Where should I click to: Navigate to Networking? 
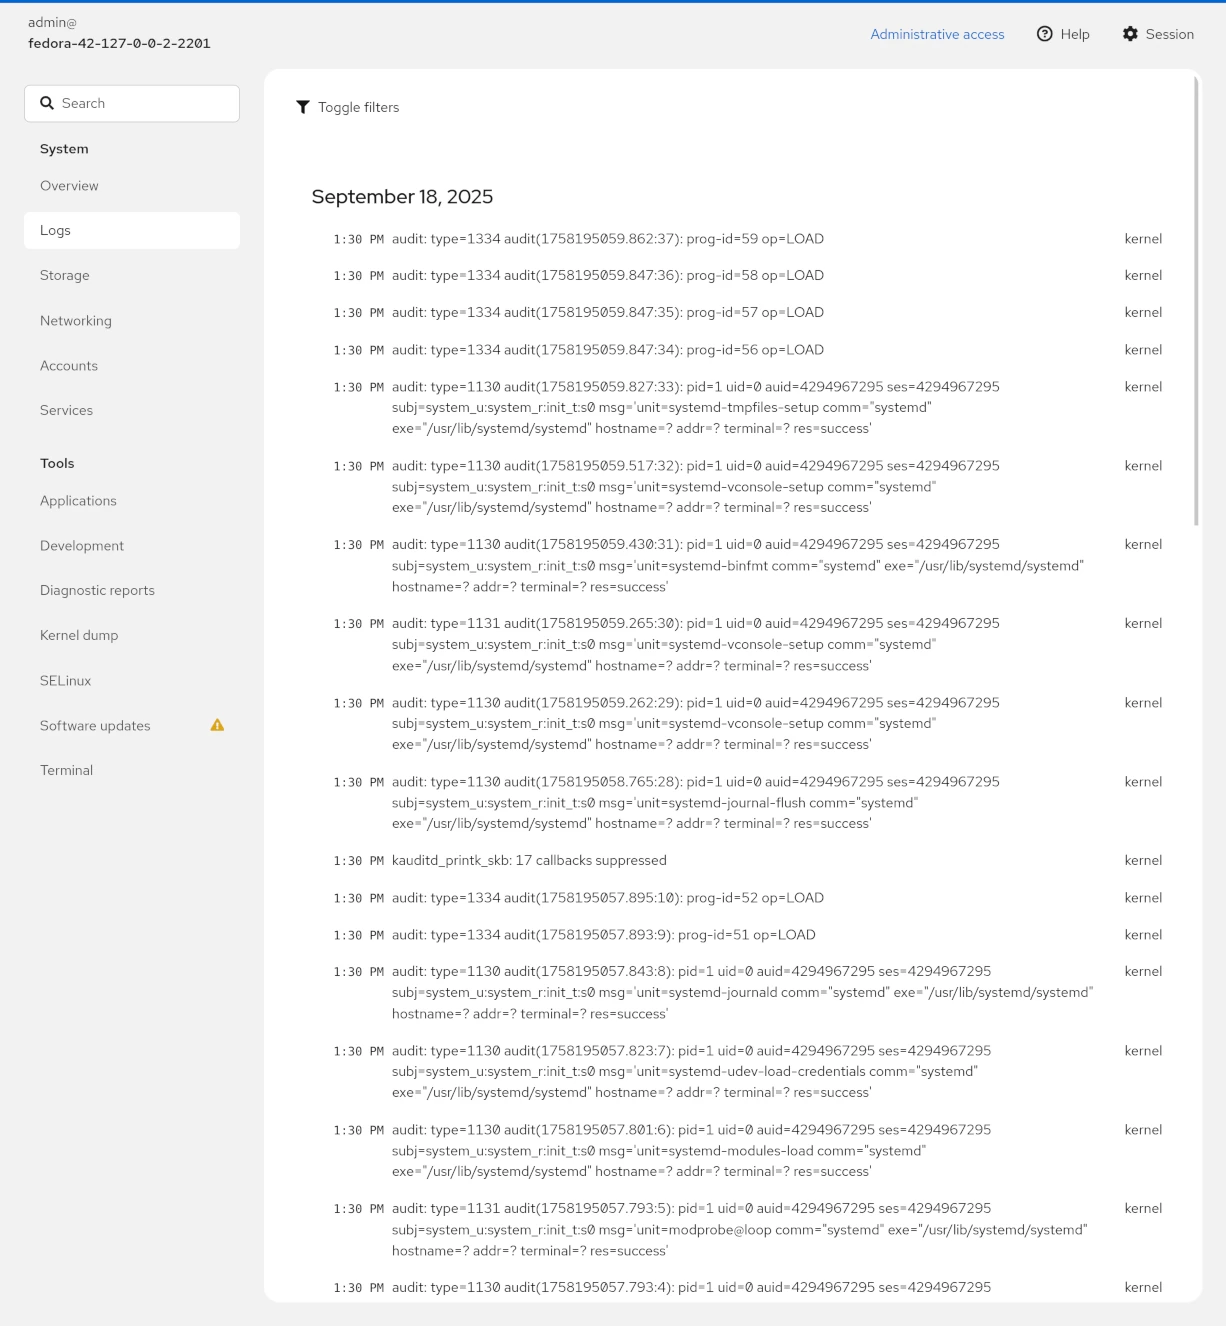point(75,320)
